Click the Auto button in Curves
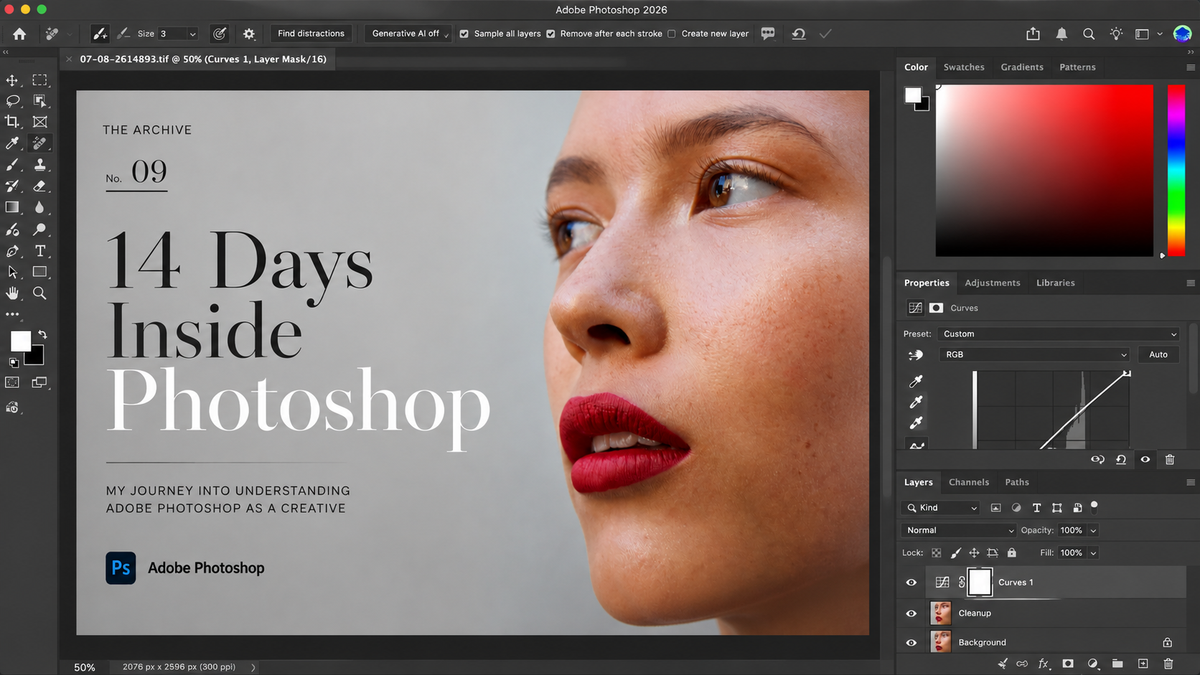The image size is (1200, 675). (1158, 355)
